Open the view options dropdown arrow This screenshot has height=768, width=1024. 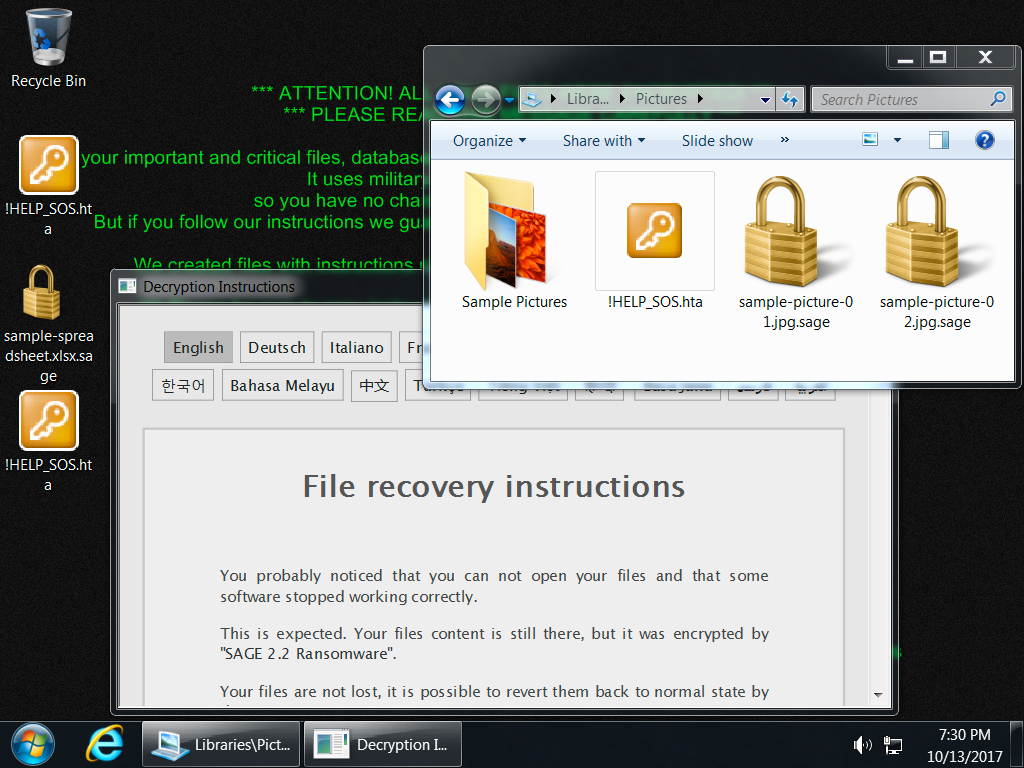tap(897, 140)
